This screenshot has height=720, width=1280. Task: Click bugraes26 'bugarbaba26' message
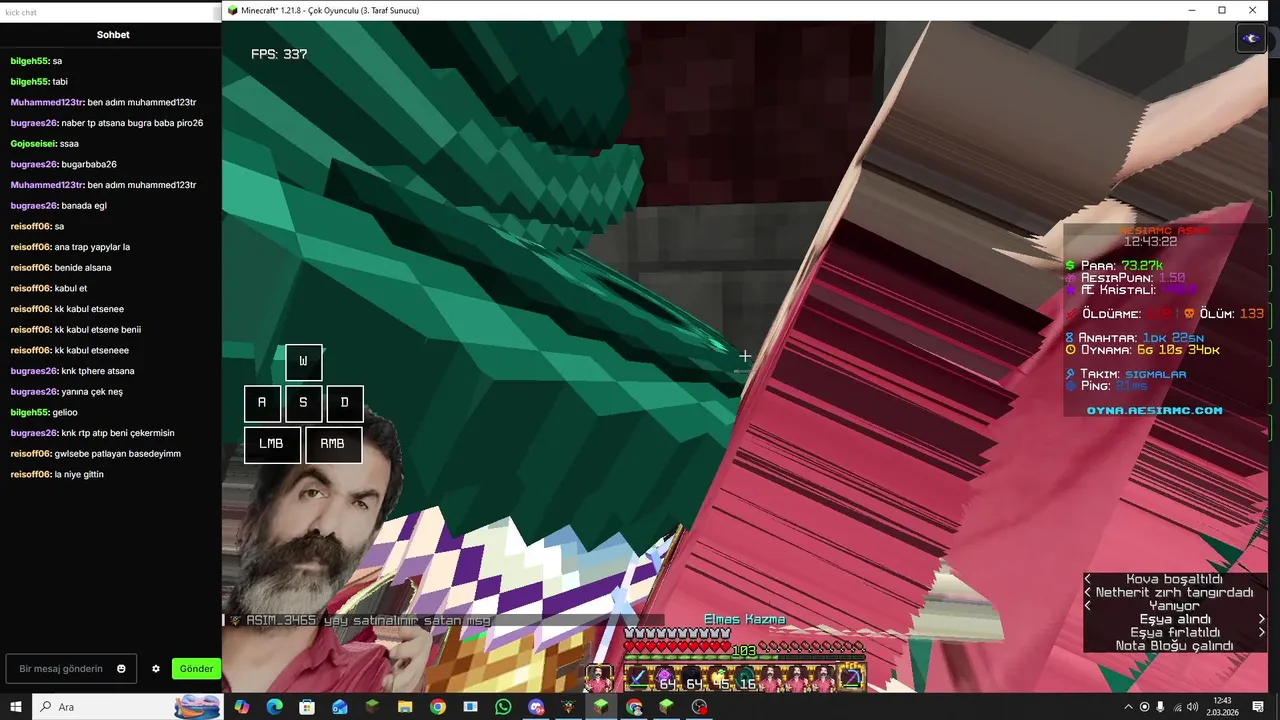pyautogui.click(x=63, y=164)
